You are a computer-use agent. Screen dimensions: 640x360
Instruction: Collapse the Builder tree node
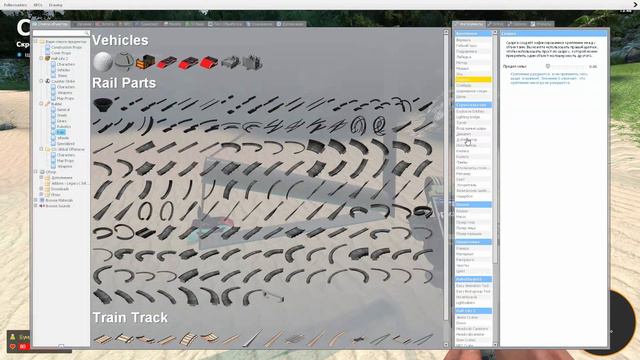tap(41, 104)
